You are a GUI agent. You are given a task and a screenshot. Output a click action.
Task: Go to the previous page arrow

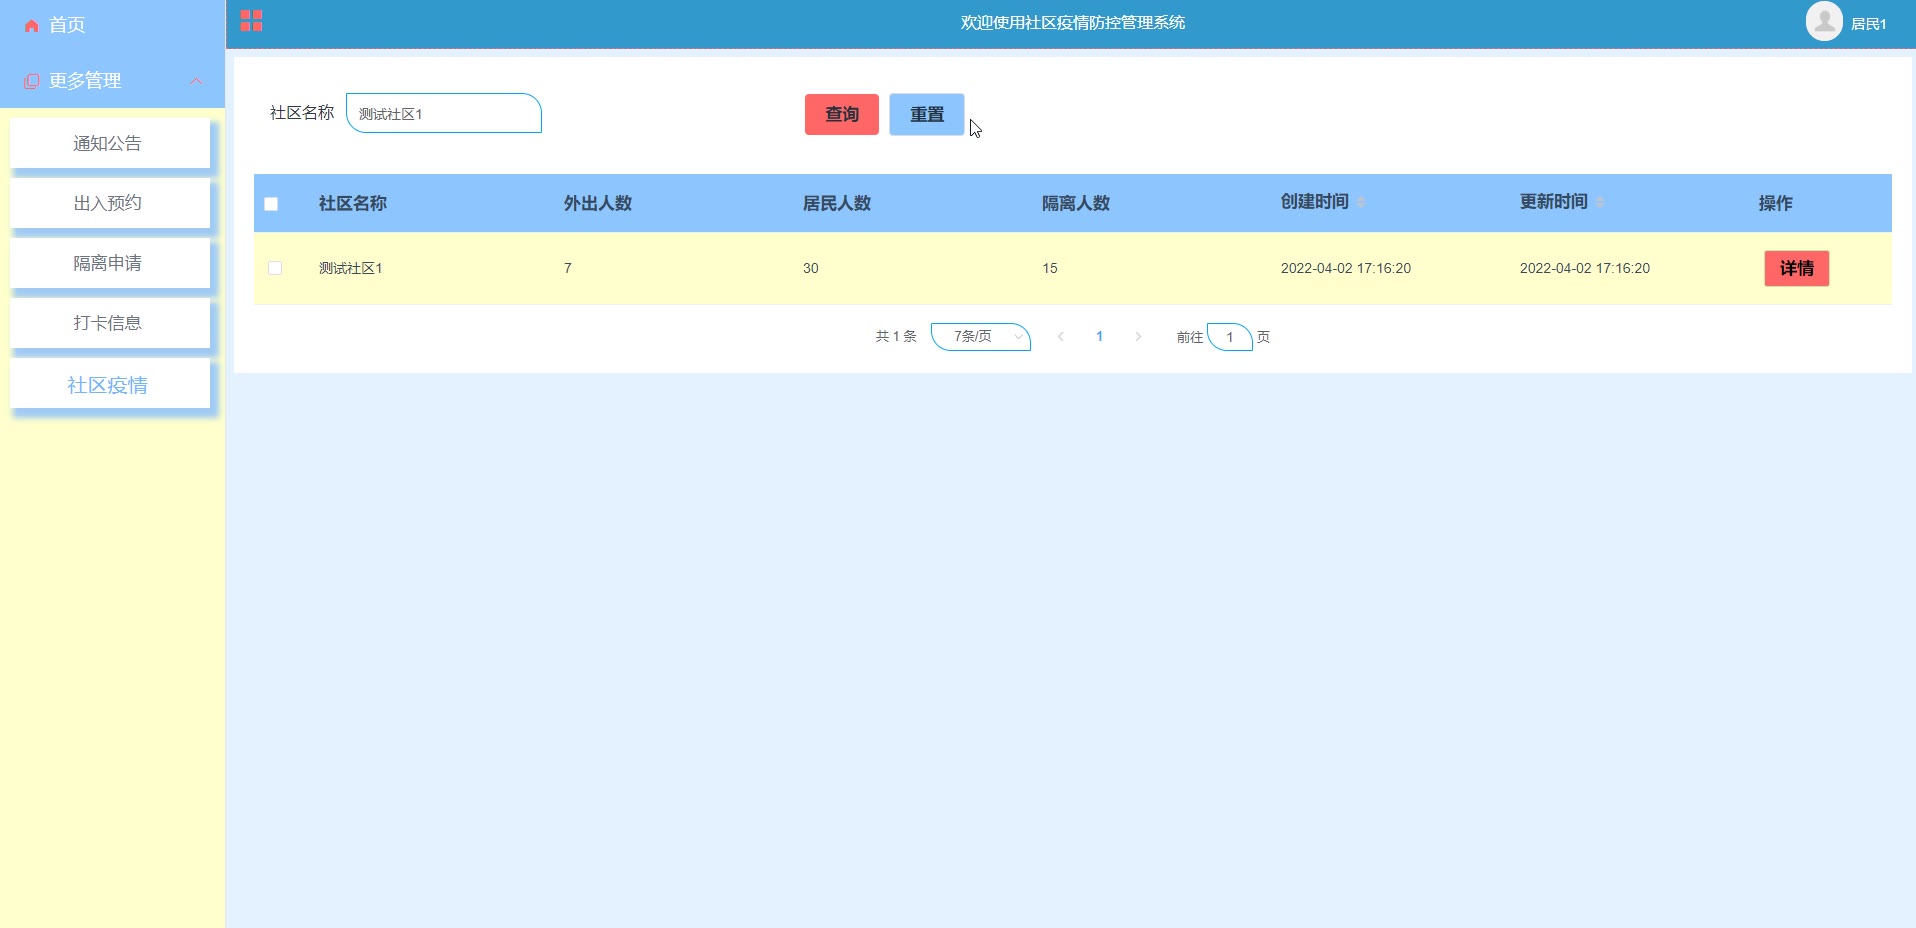click(1061, 337)
